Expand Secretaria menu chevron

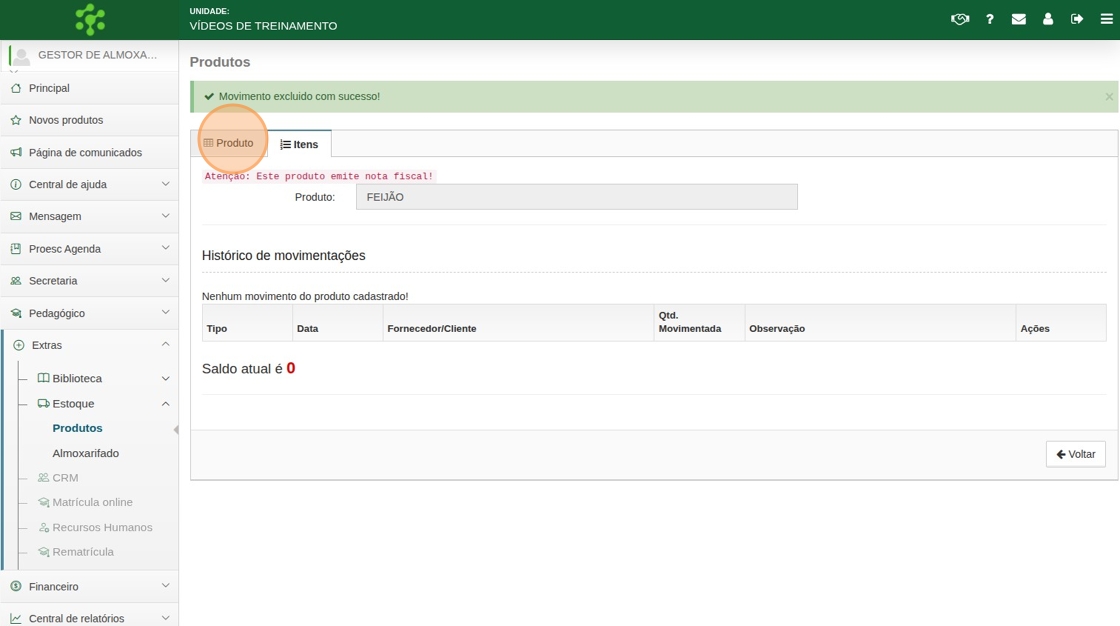[x=165, y=280]
